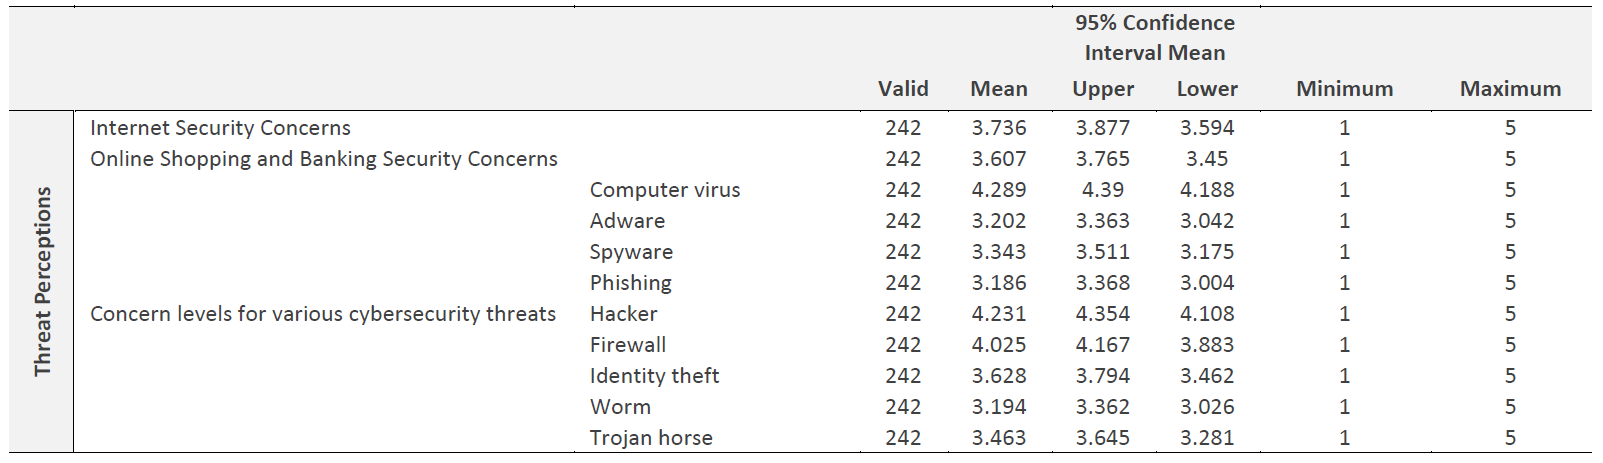Click the Internet Security Concerns row label
The height and width of the screenshot is (463, 1603).
[x=220, y=128]
